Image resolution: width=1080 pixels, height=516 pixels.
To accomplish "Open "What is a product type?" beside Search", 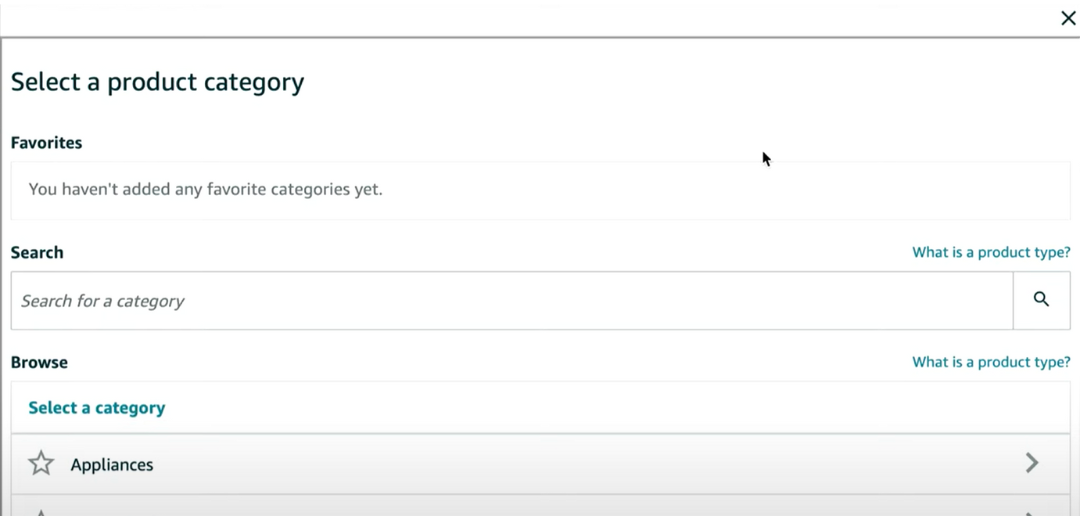I will pos(991,252).
